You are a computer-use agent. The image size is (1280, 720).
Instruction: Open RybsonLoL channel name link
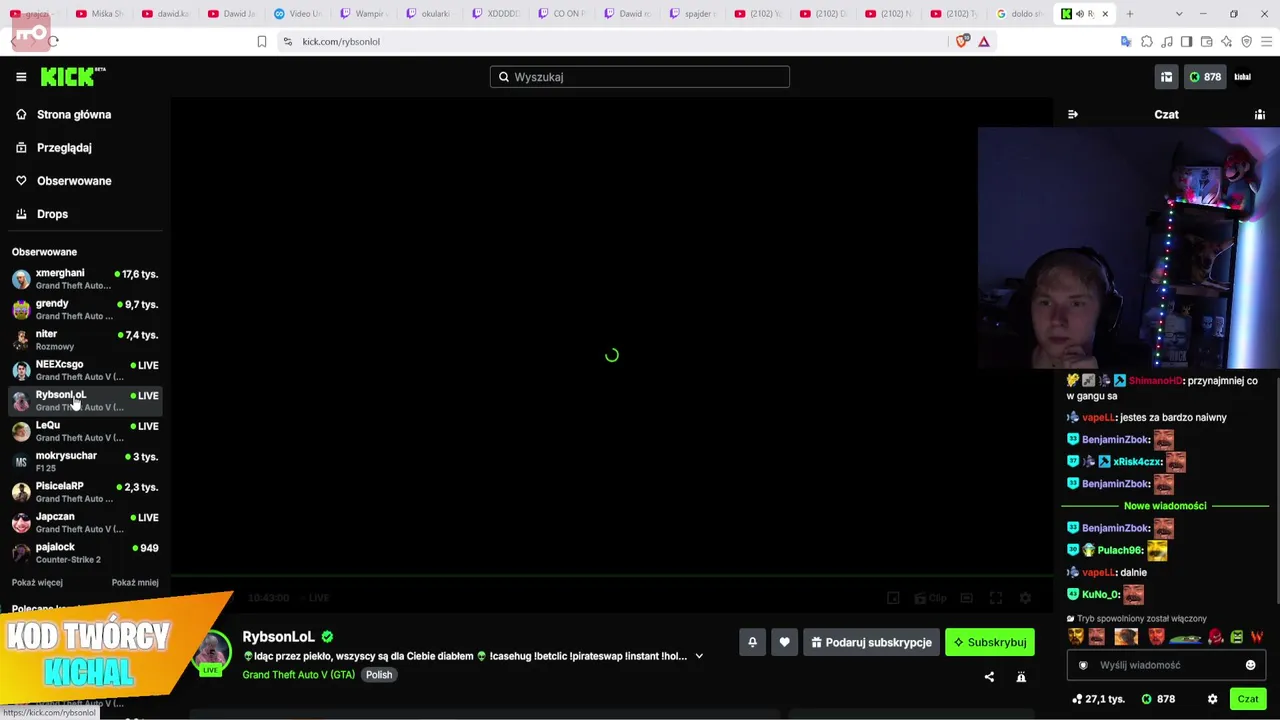coord(278,636)
